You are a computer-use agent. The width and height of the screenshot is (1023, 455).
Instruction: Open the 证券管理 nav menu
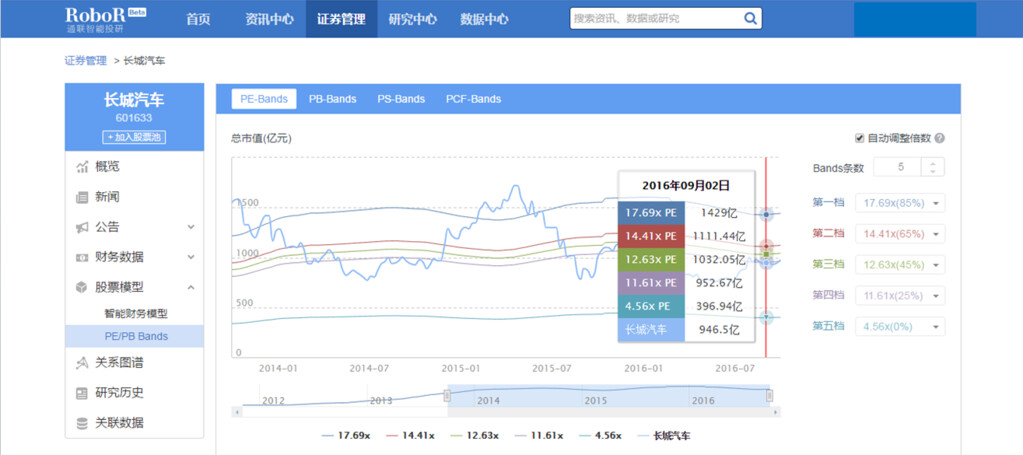(x=341, y=19)
